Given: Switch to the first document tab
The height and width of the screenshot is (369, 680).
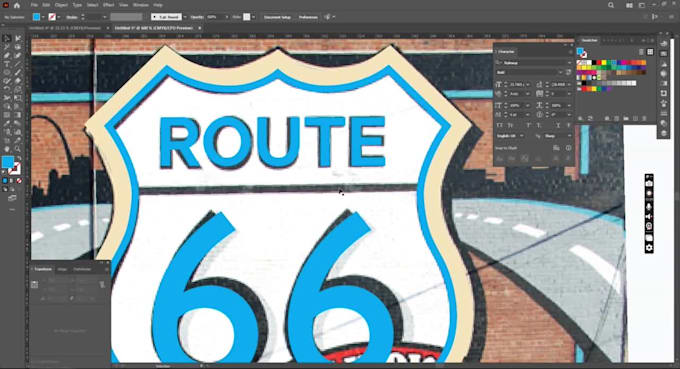Looking at the screenshot, I should [65, 28].
